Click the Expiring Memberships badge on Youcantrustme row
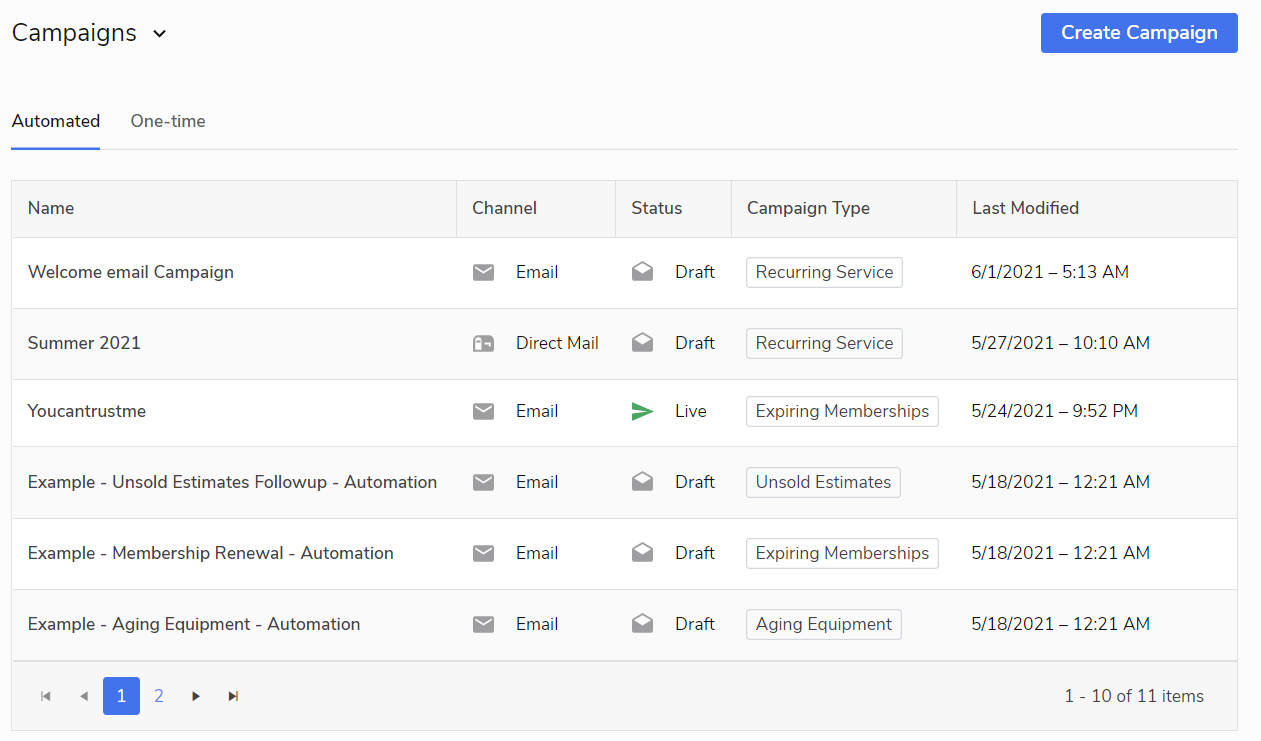The image size is (1261, 741). pos(841,411)
